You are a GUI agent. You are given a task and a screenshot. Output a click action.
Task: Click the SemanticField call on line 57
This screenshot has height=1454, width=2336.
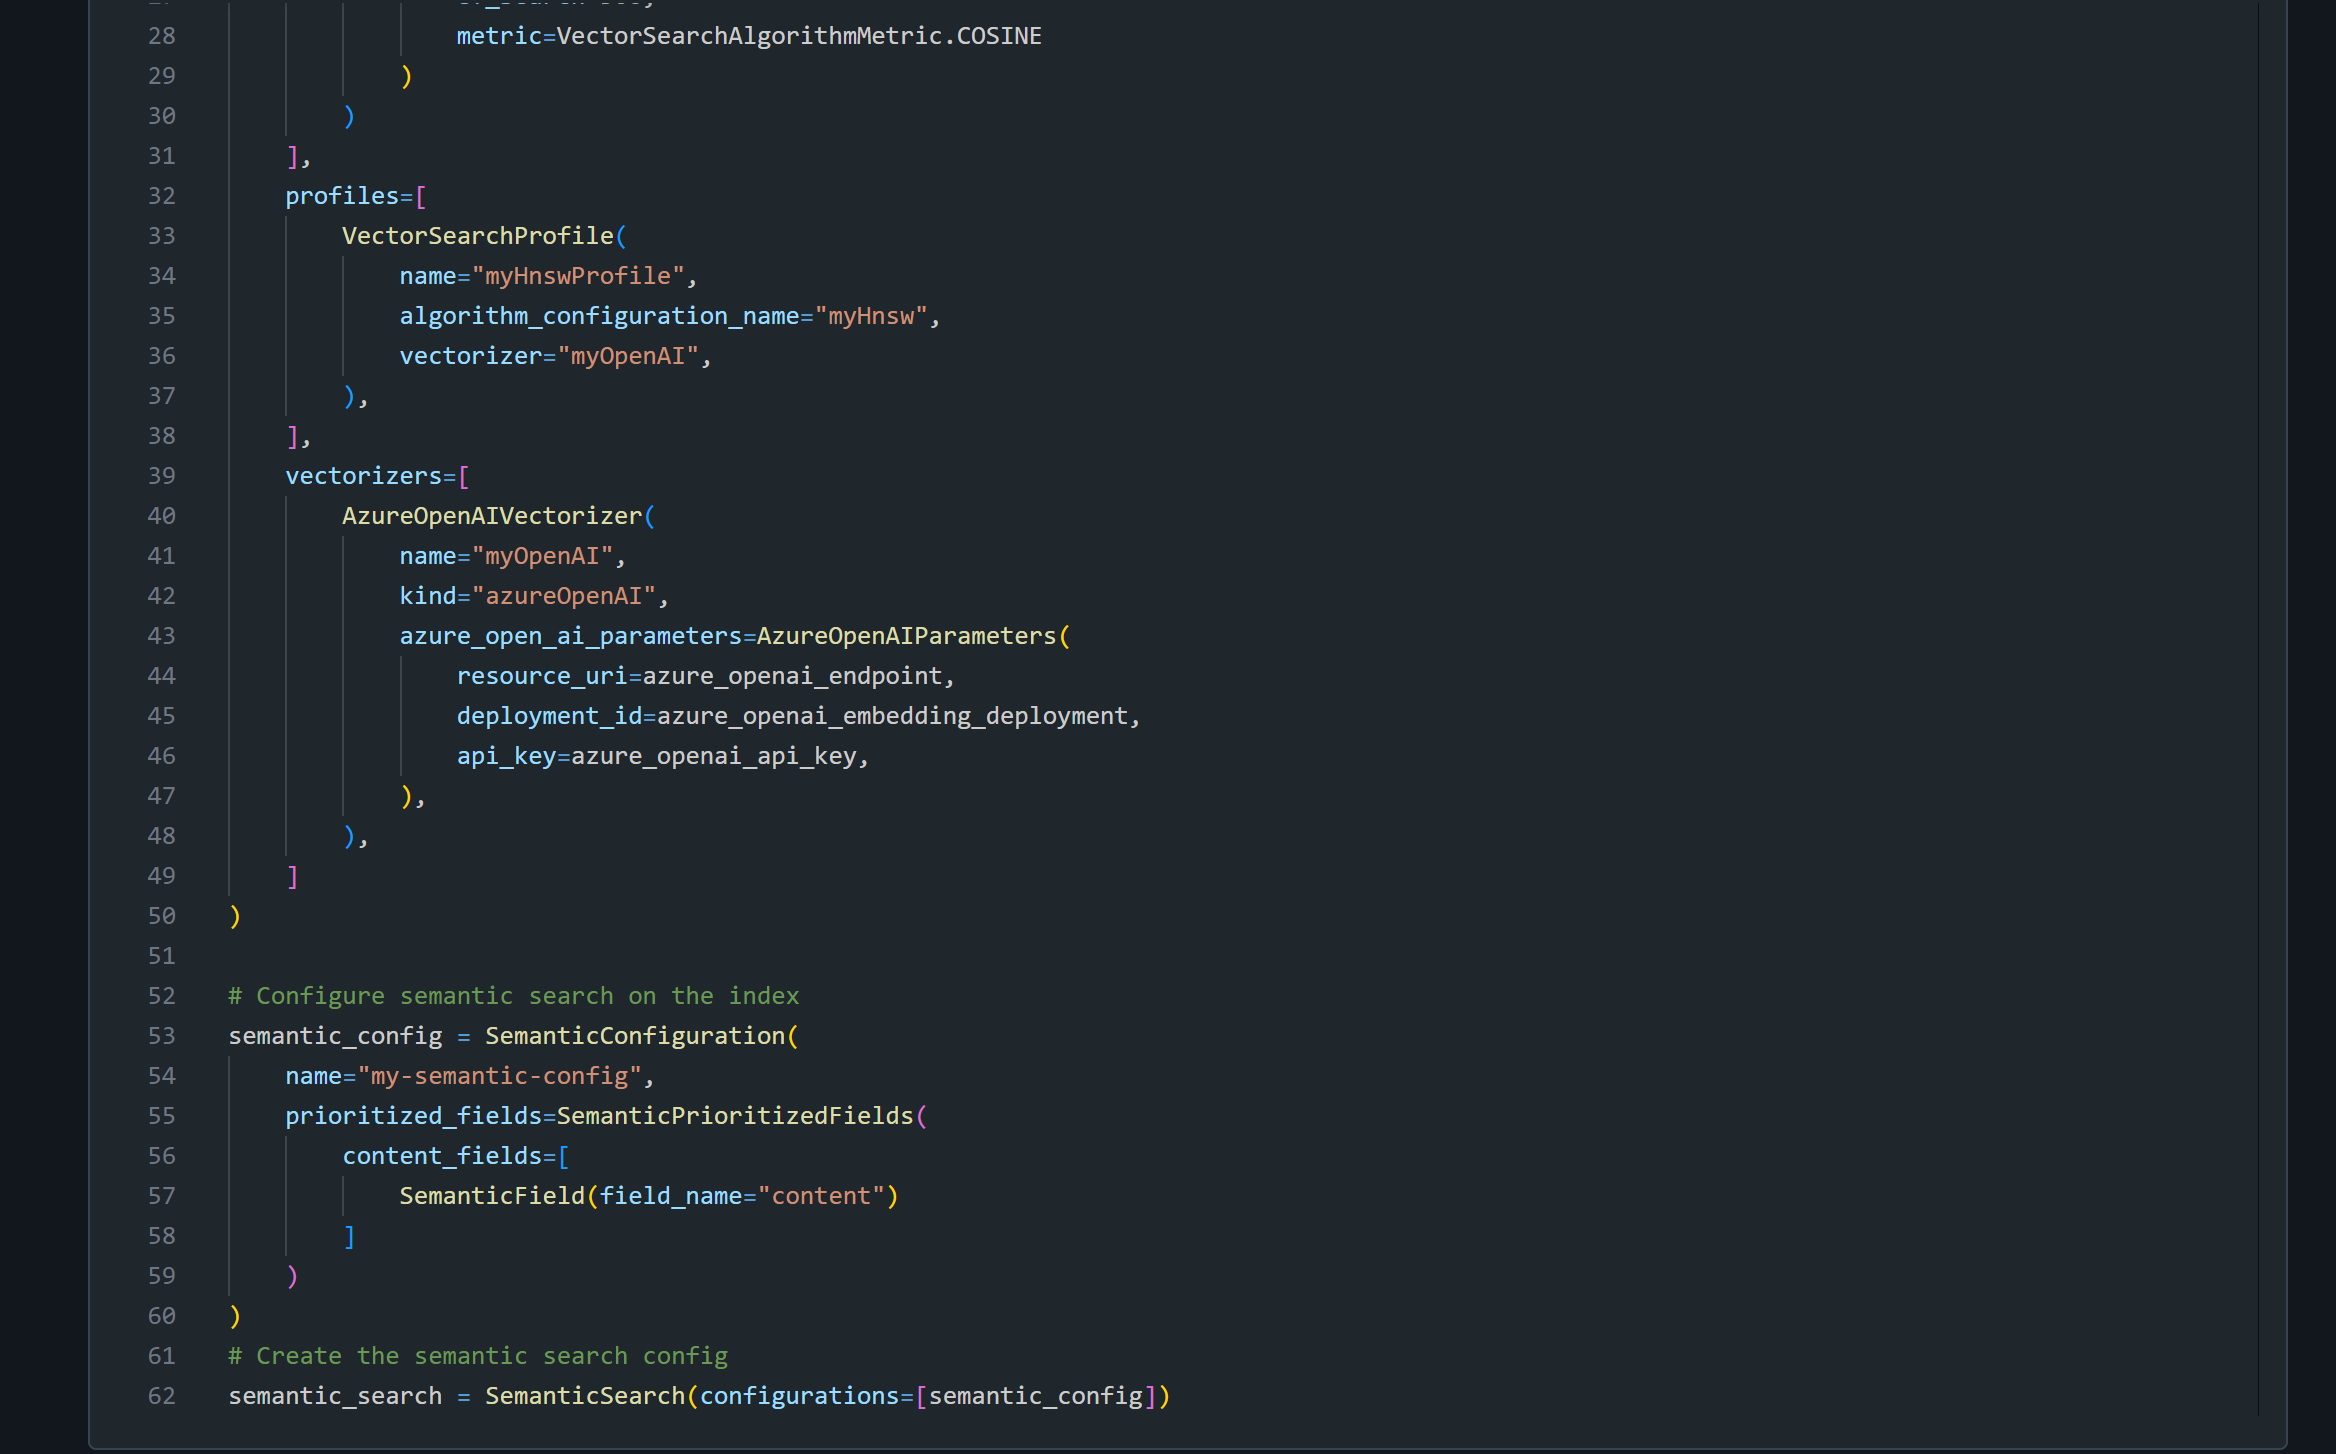point(491,1196)
